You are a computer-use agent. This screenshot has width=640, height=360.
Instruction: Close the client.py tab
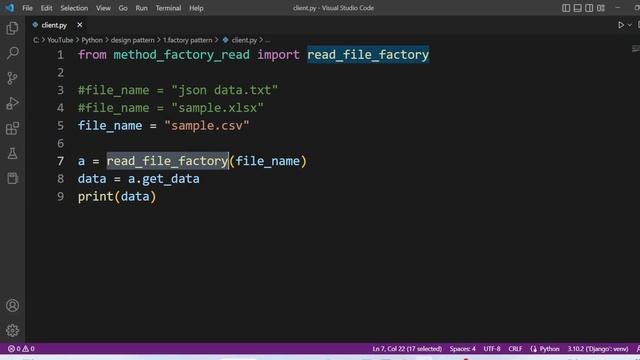click(80, 25)
